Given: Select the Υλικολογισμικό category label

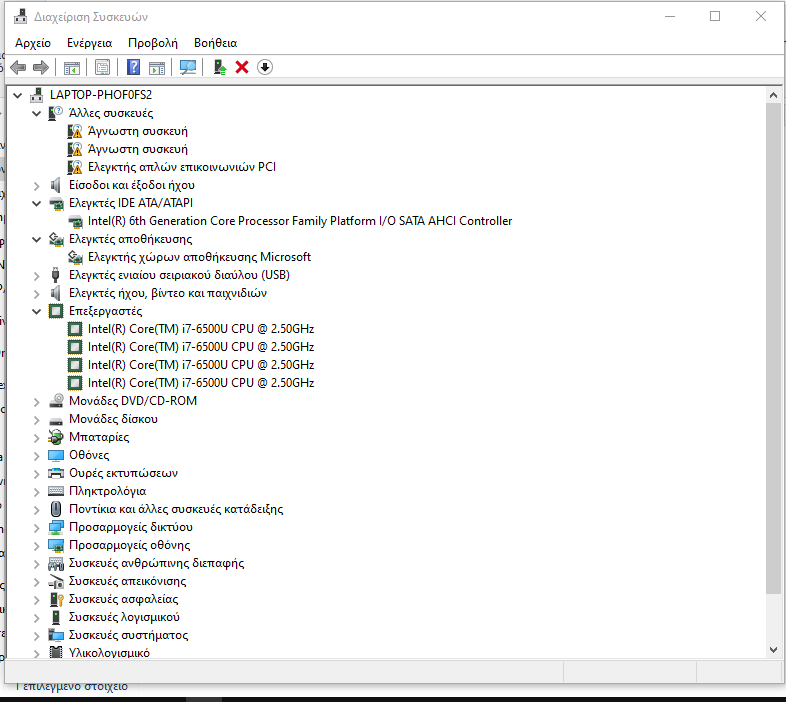Looking at the screenshot, I should pos(109,653).
